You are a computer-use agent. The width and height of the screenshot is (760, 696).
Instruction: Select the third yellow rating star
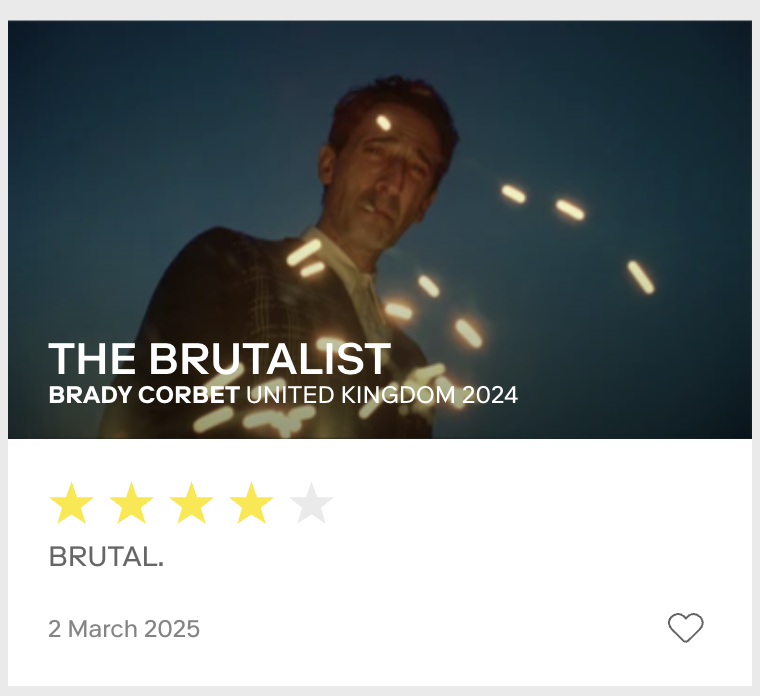coord(191,503)
